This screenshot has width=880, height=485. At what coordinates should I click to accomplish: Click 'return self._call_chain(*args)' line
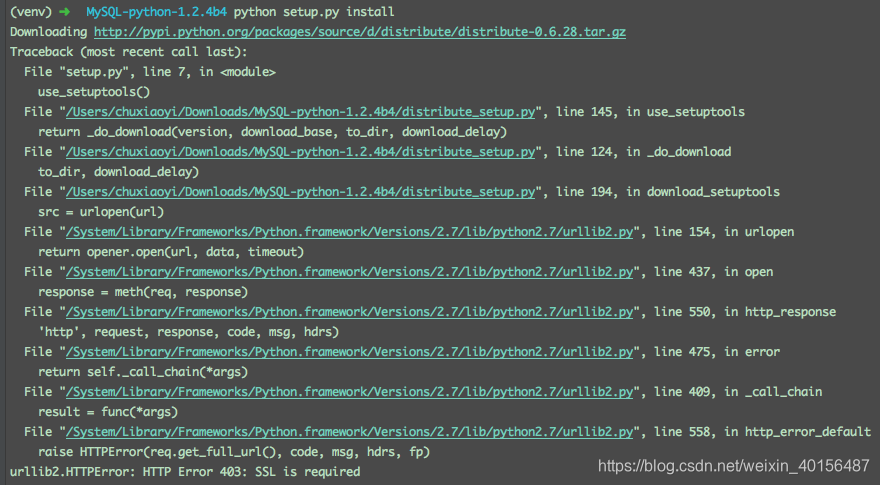point(143,372)
